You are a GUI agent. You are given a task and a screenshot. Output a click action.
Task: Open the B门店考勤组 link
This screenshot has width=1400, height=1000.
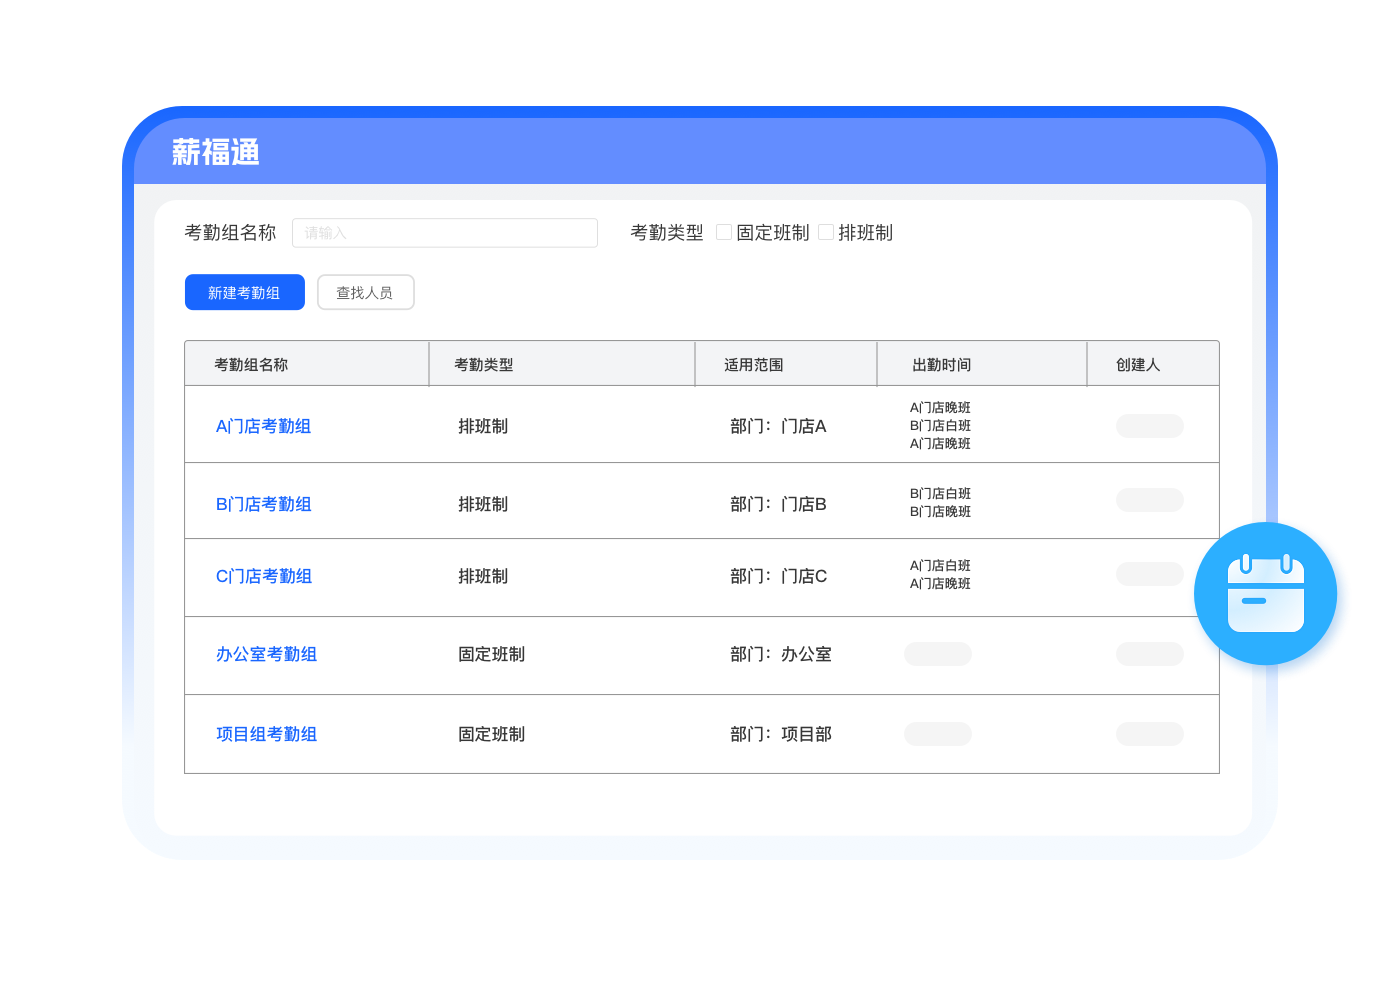[263, 504]
